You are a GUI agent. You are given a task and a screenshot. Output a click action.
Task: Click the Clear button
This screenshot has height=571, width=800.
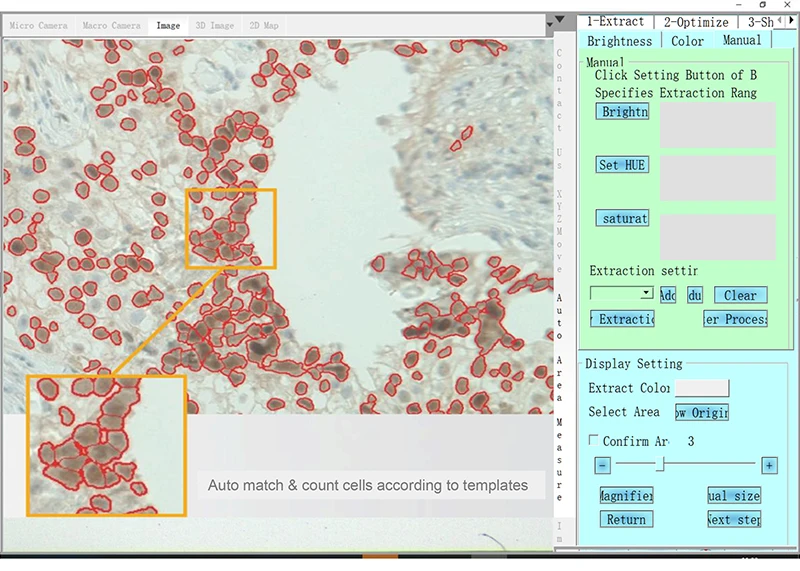(740, 295)
